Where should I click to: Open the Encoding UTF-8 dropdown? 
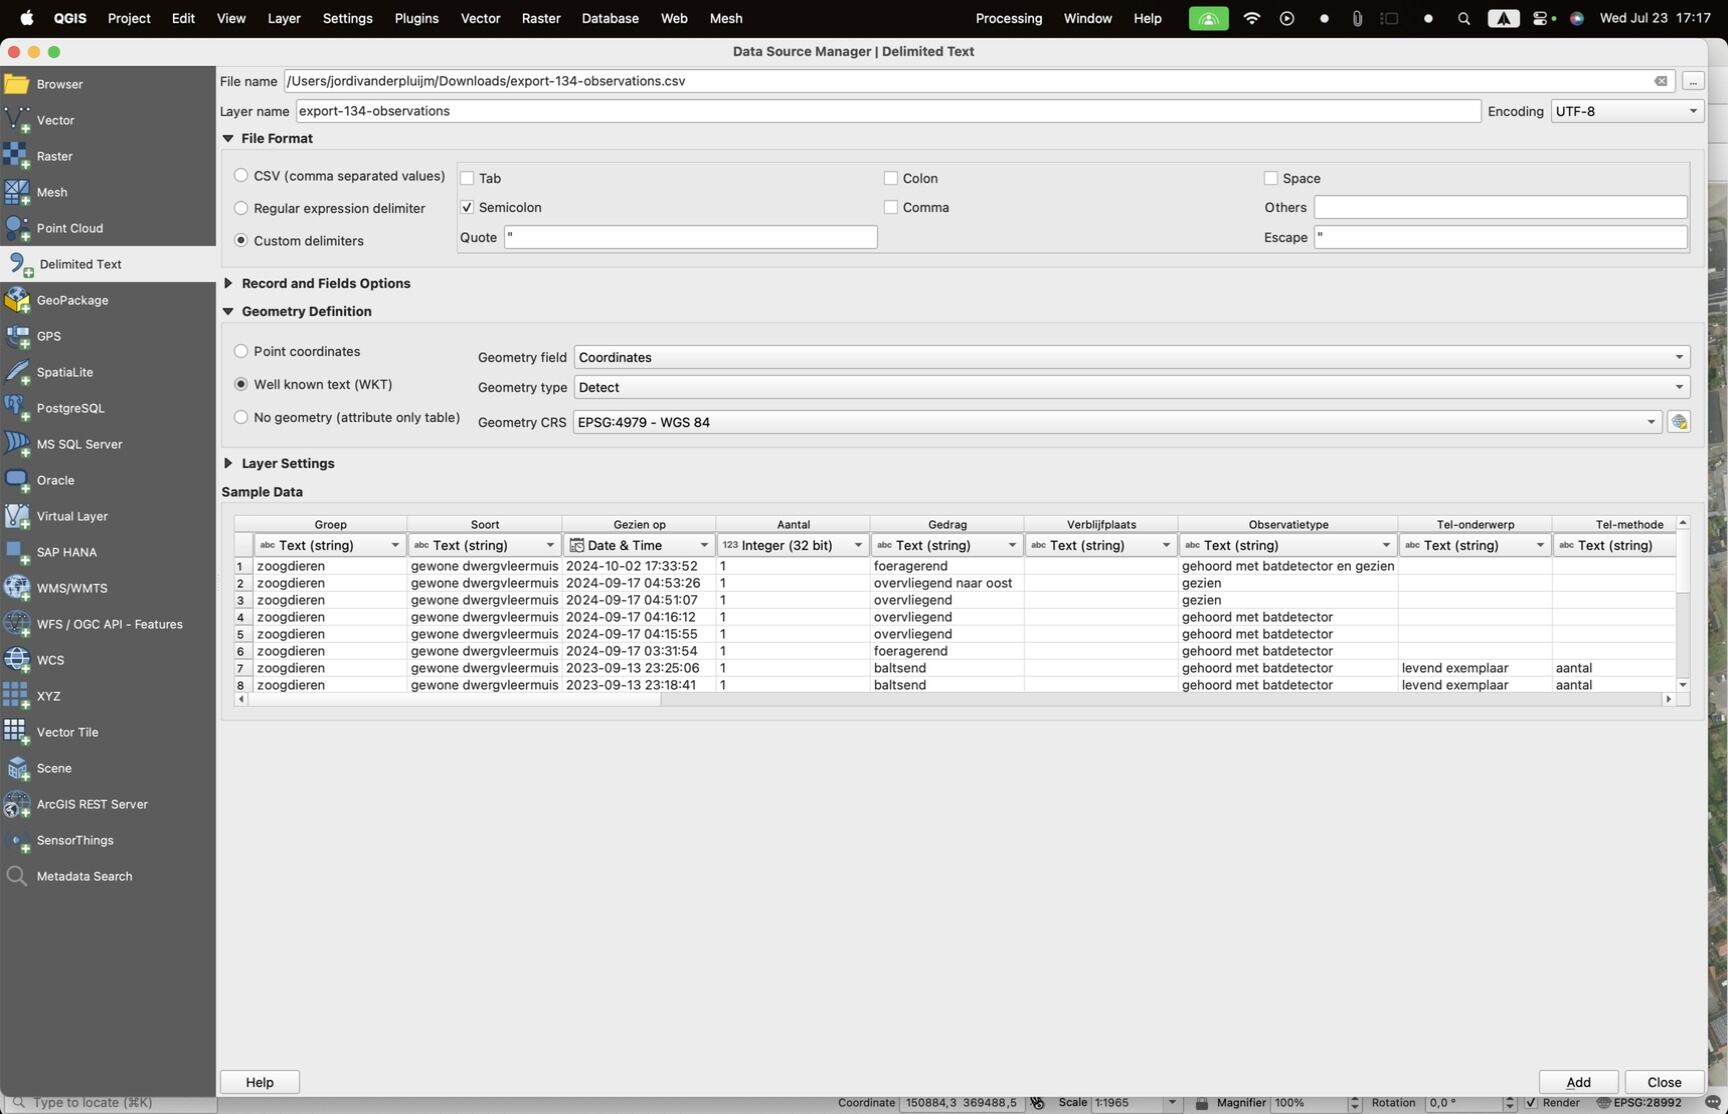(x=1627, y=111)
